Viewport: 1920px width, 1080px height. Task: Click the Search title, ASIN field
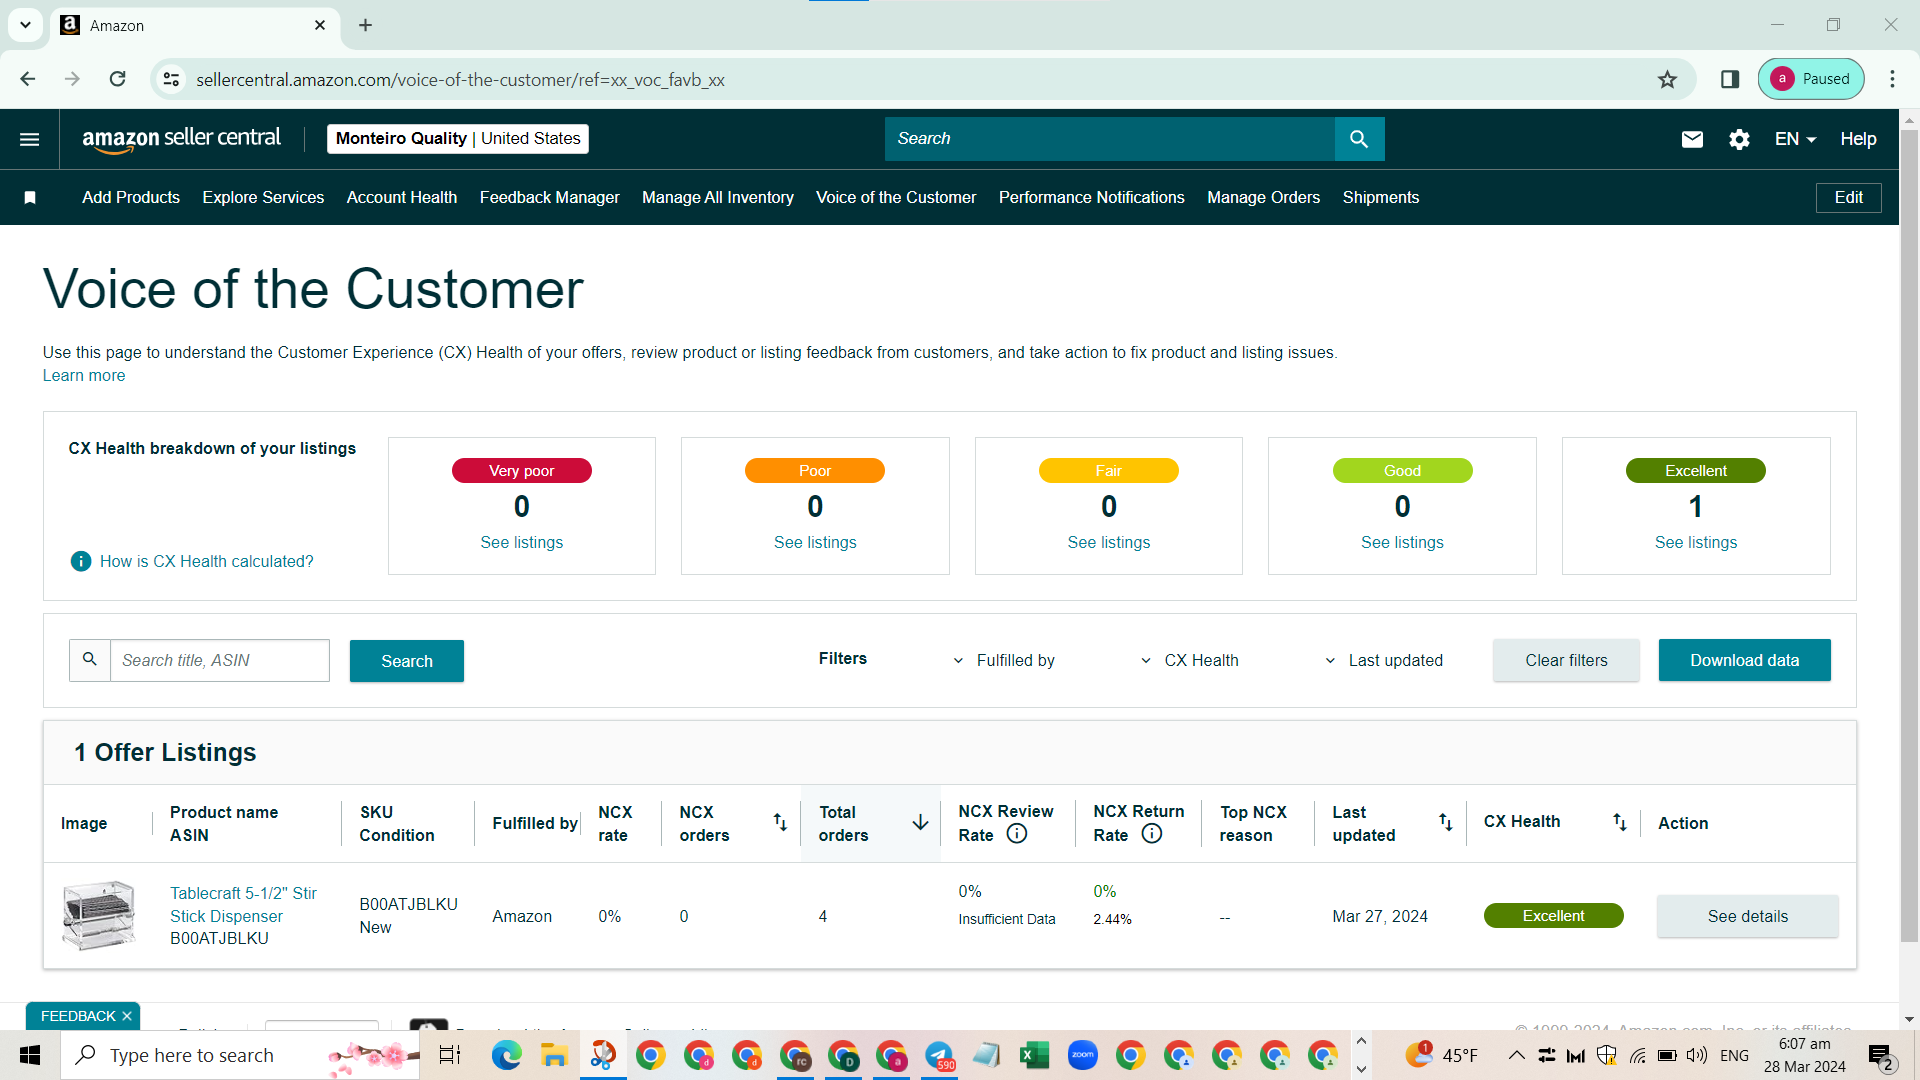click(x=220, y=660)
